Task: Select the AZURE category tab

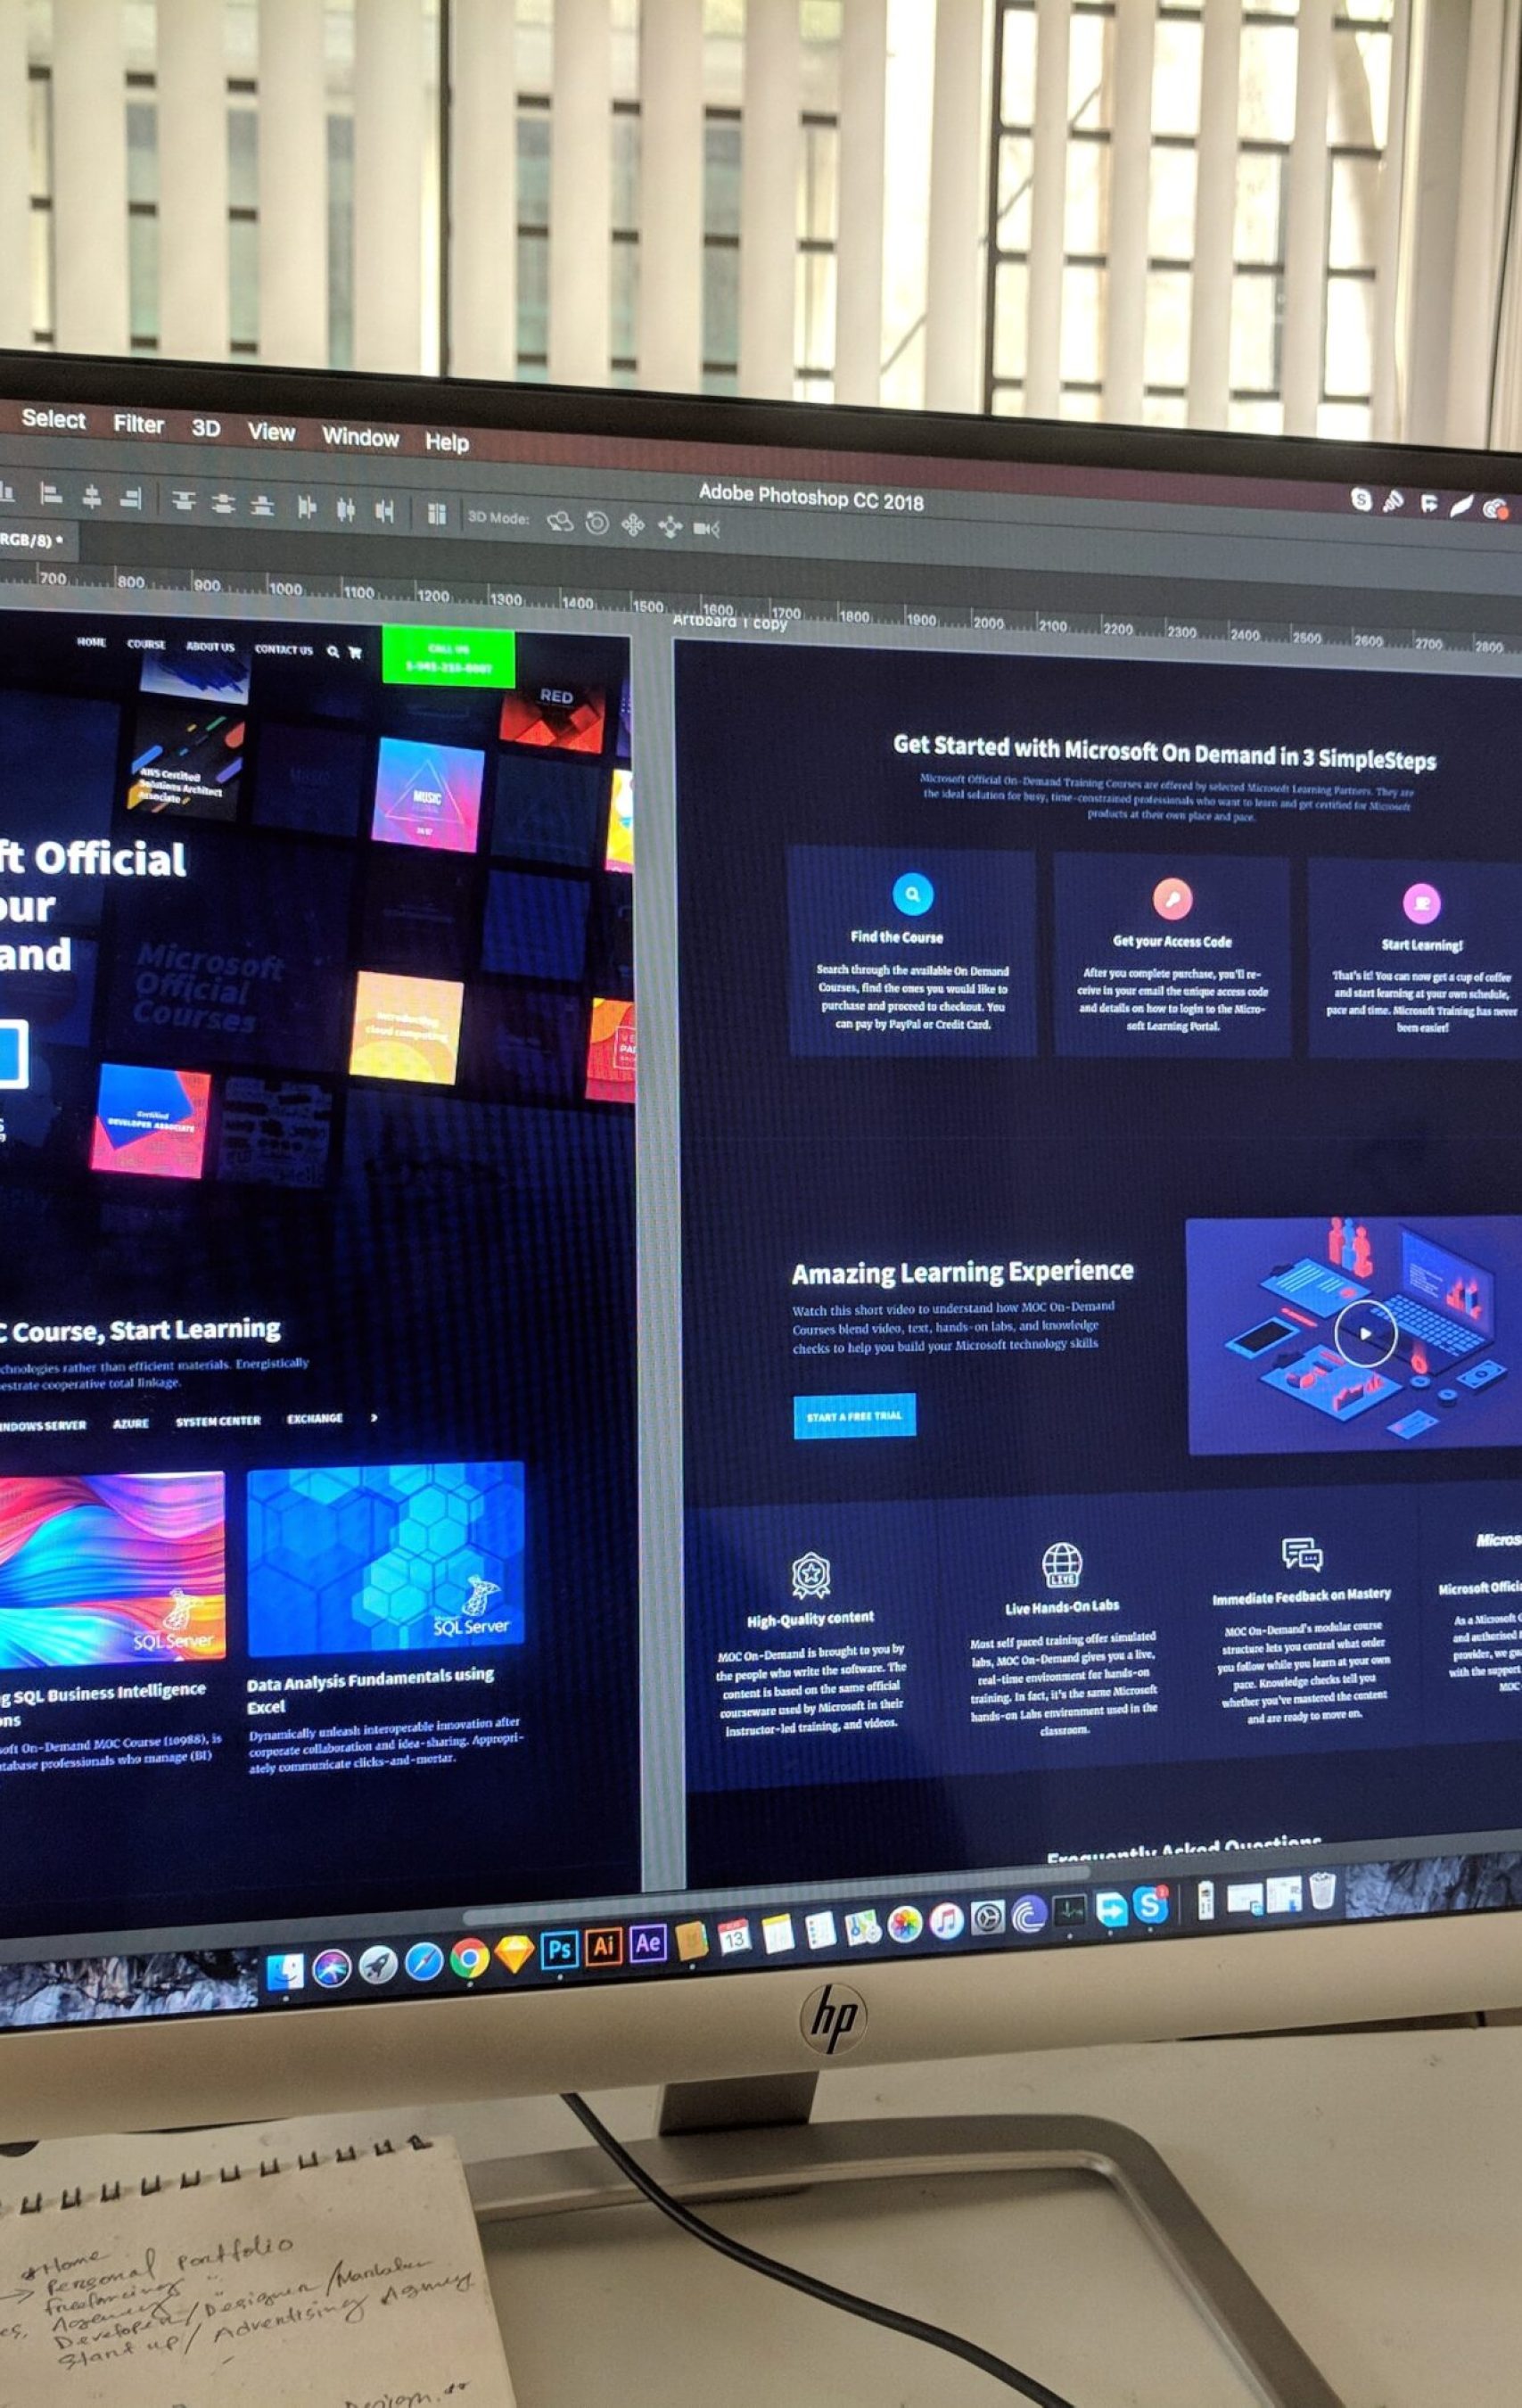Action: (x=131, y=1423)
